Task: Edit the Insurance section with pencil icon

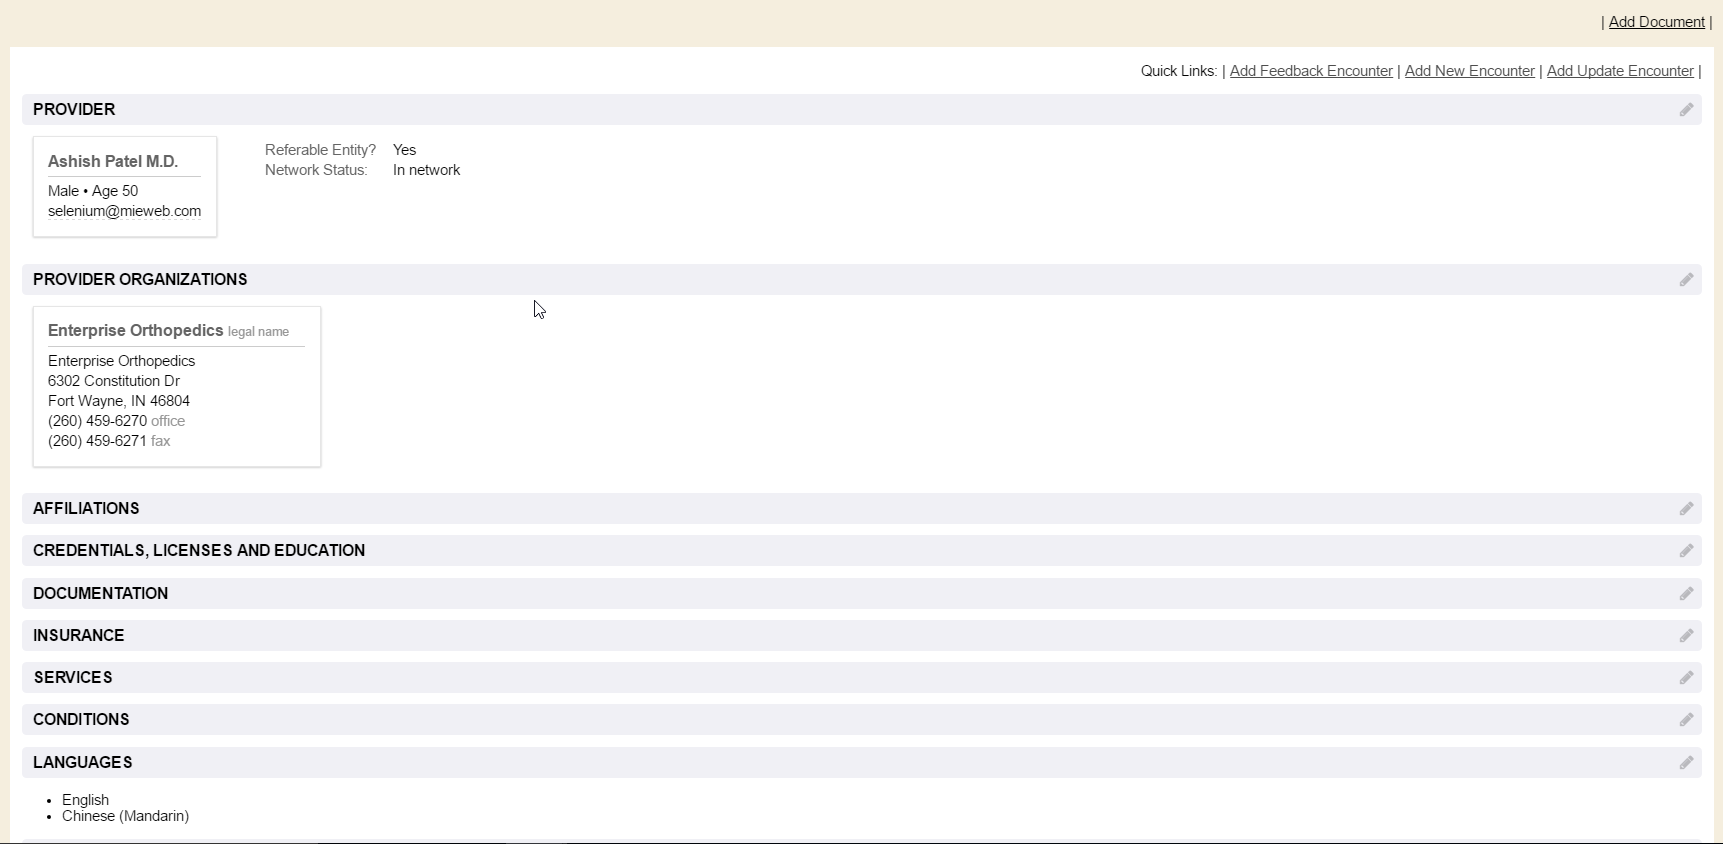Action: point(1686,636)
